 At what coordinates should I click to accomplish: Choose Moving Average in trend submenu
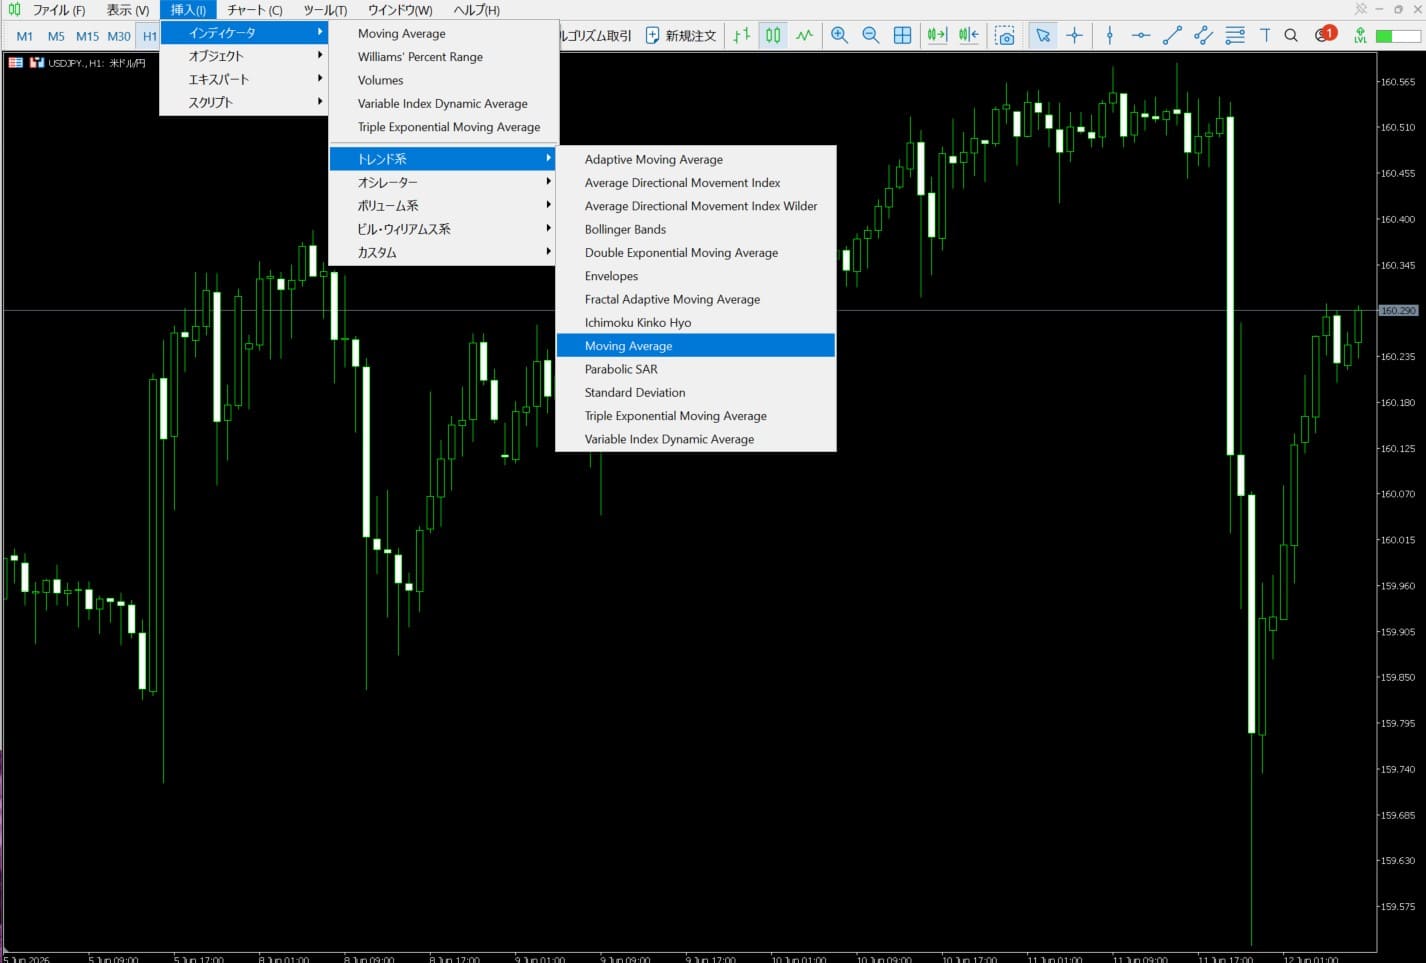[x=696, y=346]
